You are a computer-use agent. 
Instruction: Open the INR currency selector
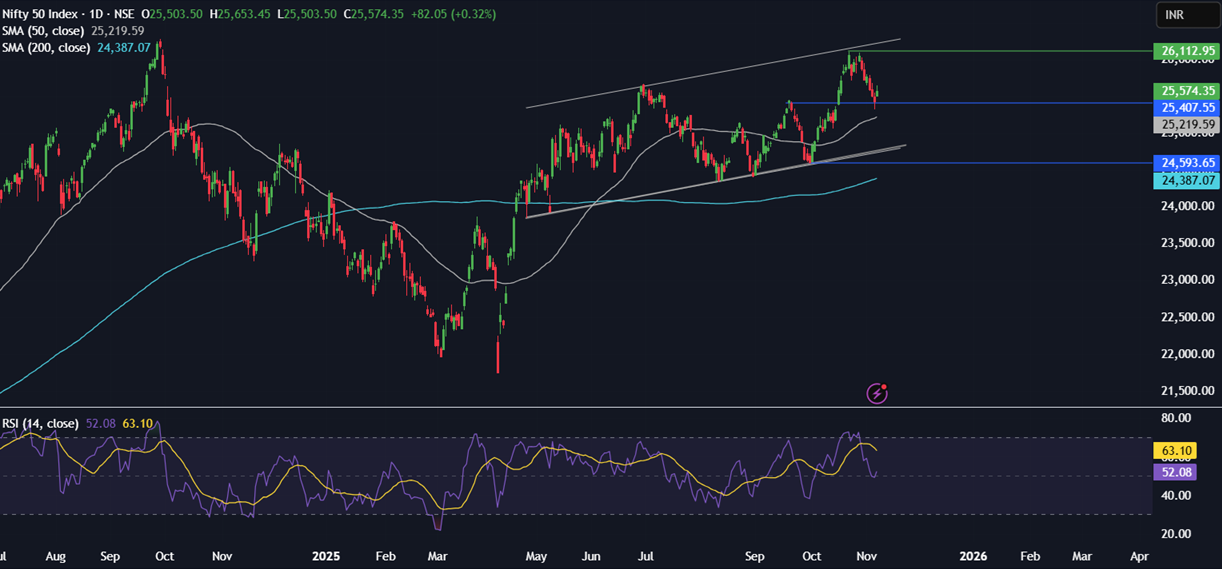[1185, 15]
